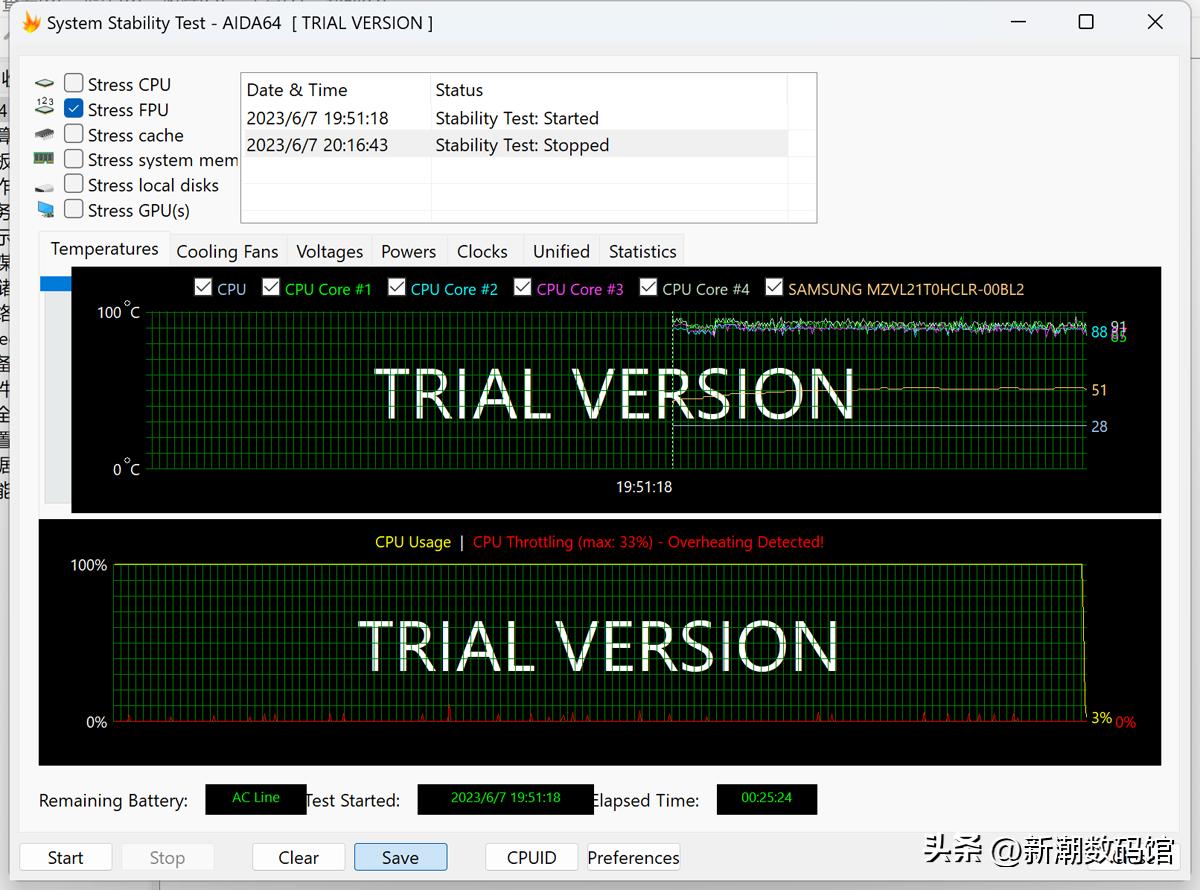Uncheck the Stress FPU option
Viewport: 1200px width, 890px height.
coord(74,109)
